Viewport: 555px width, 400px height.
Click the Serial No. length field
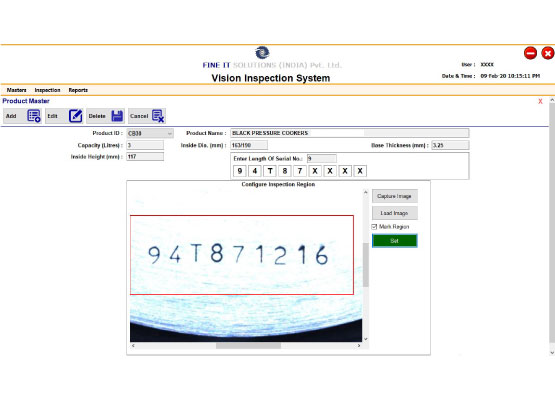321,159
